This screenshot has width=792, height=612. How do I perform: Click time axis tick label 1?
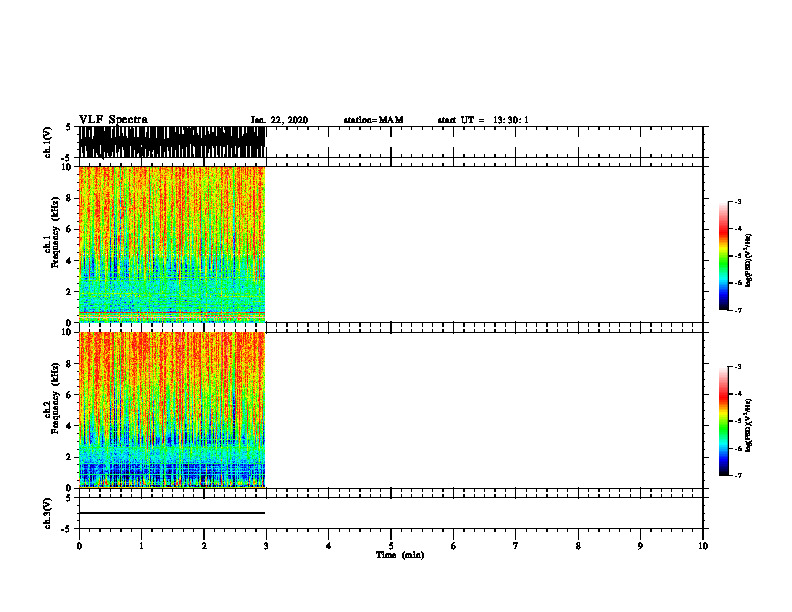click(x=141, y=546)
